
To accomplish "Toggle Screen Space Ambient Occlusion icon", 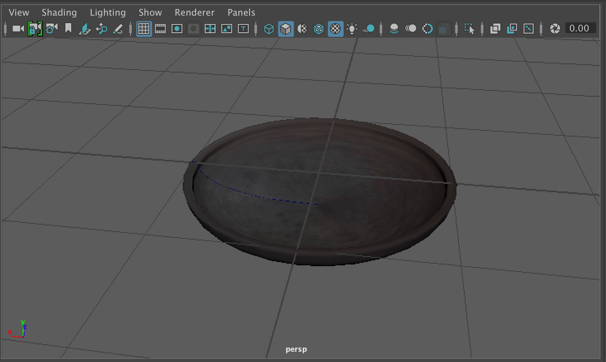I will click(394, 29).
